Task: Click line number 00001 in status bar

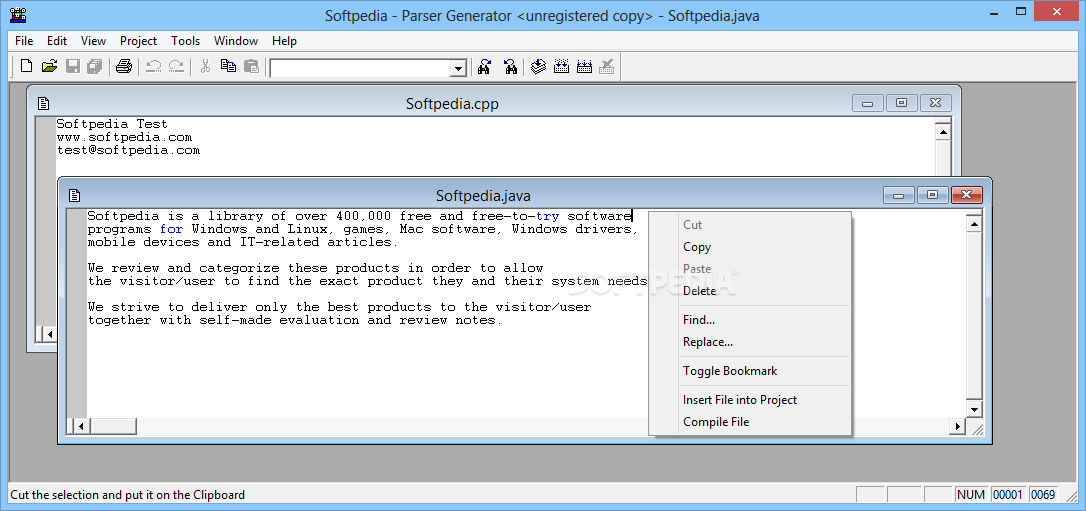Action: pyautogui.click(x=1008, y=494)
